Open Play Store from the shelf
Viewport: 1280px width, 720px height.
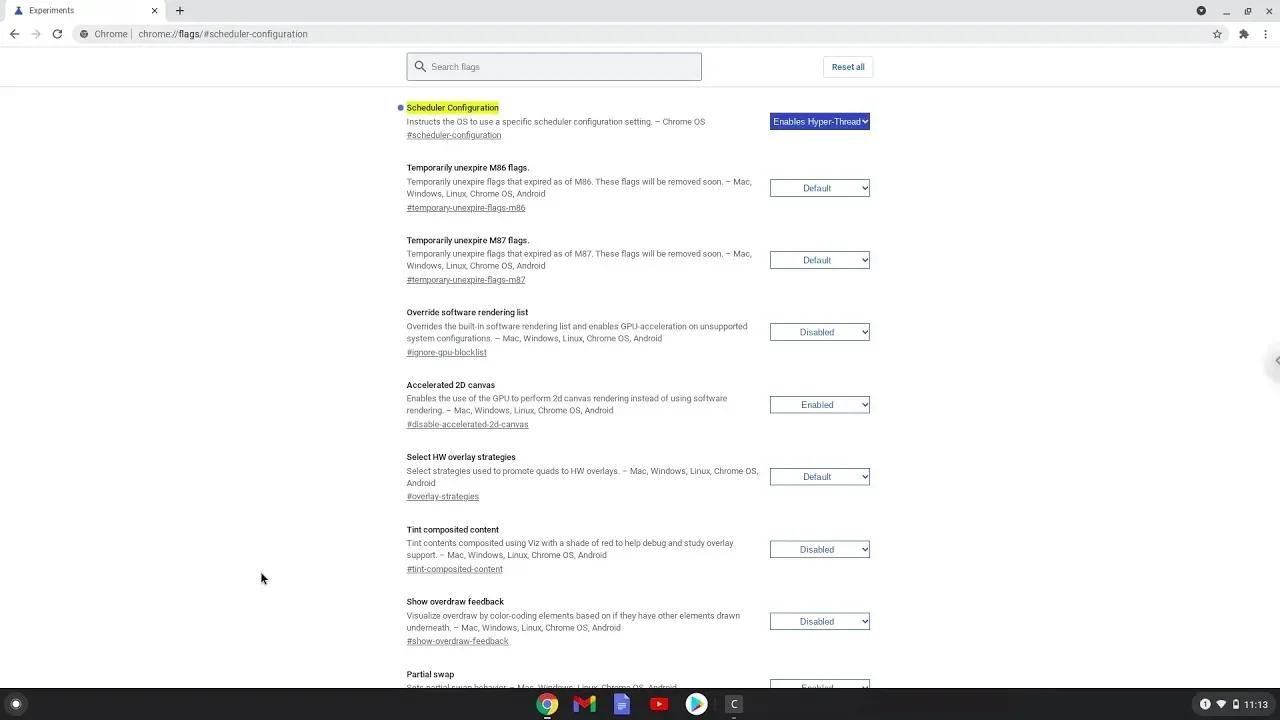(696, 704)
